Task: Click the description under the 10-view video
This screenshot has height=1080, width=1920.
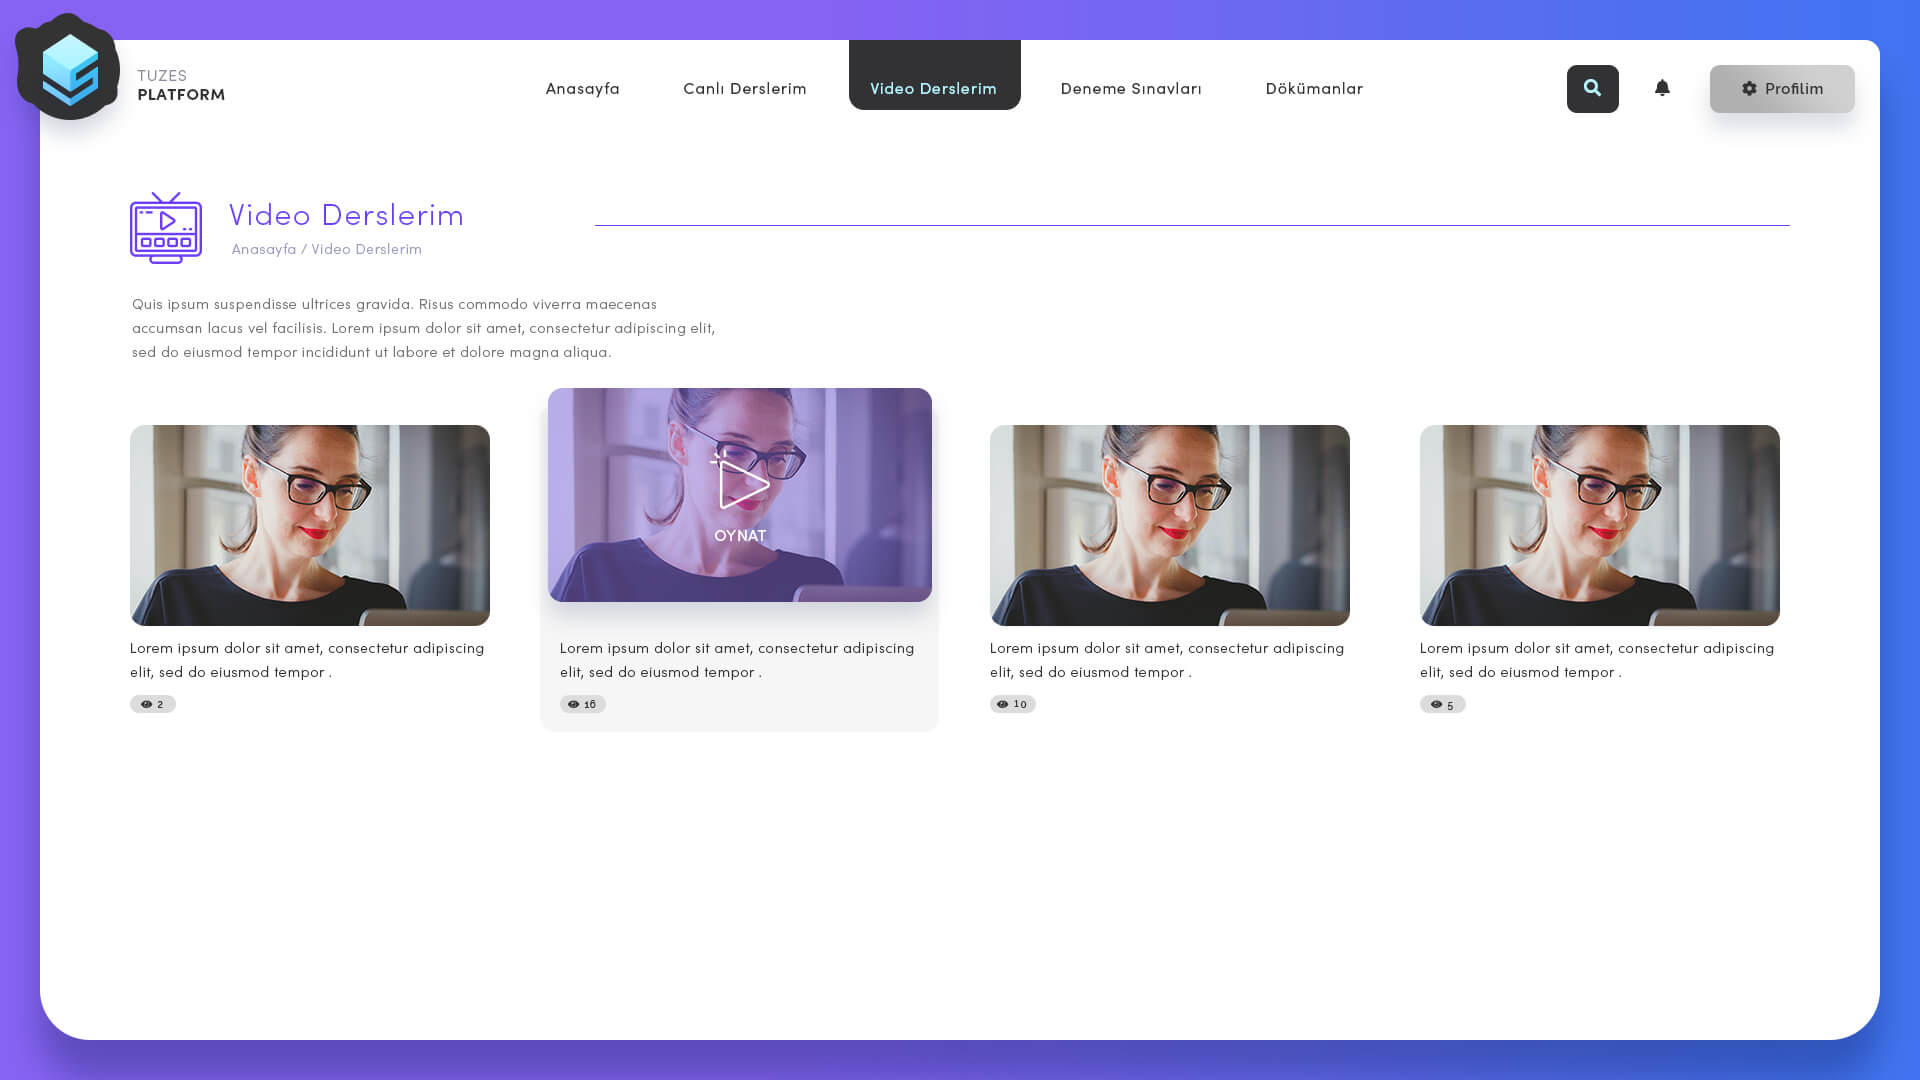Action: click(x=1167, y=660)
